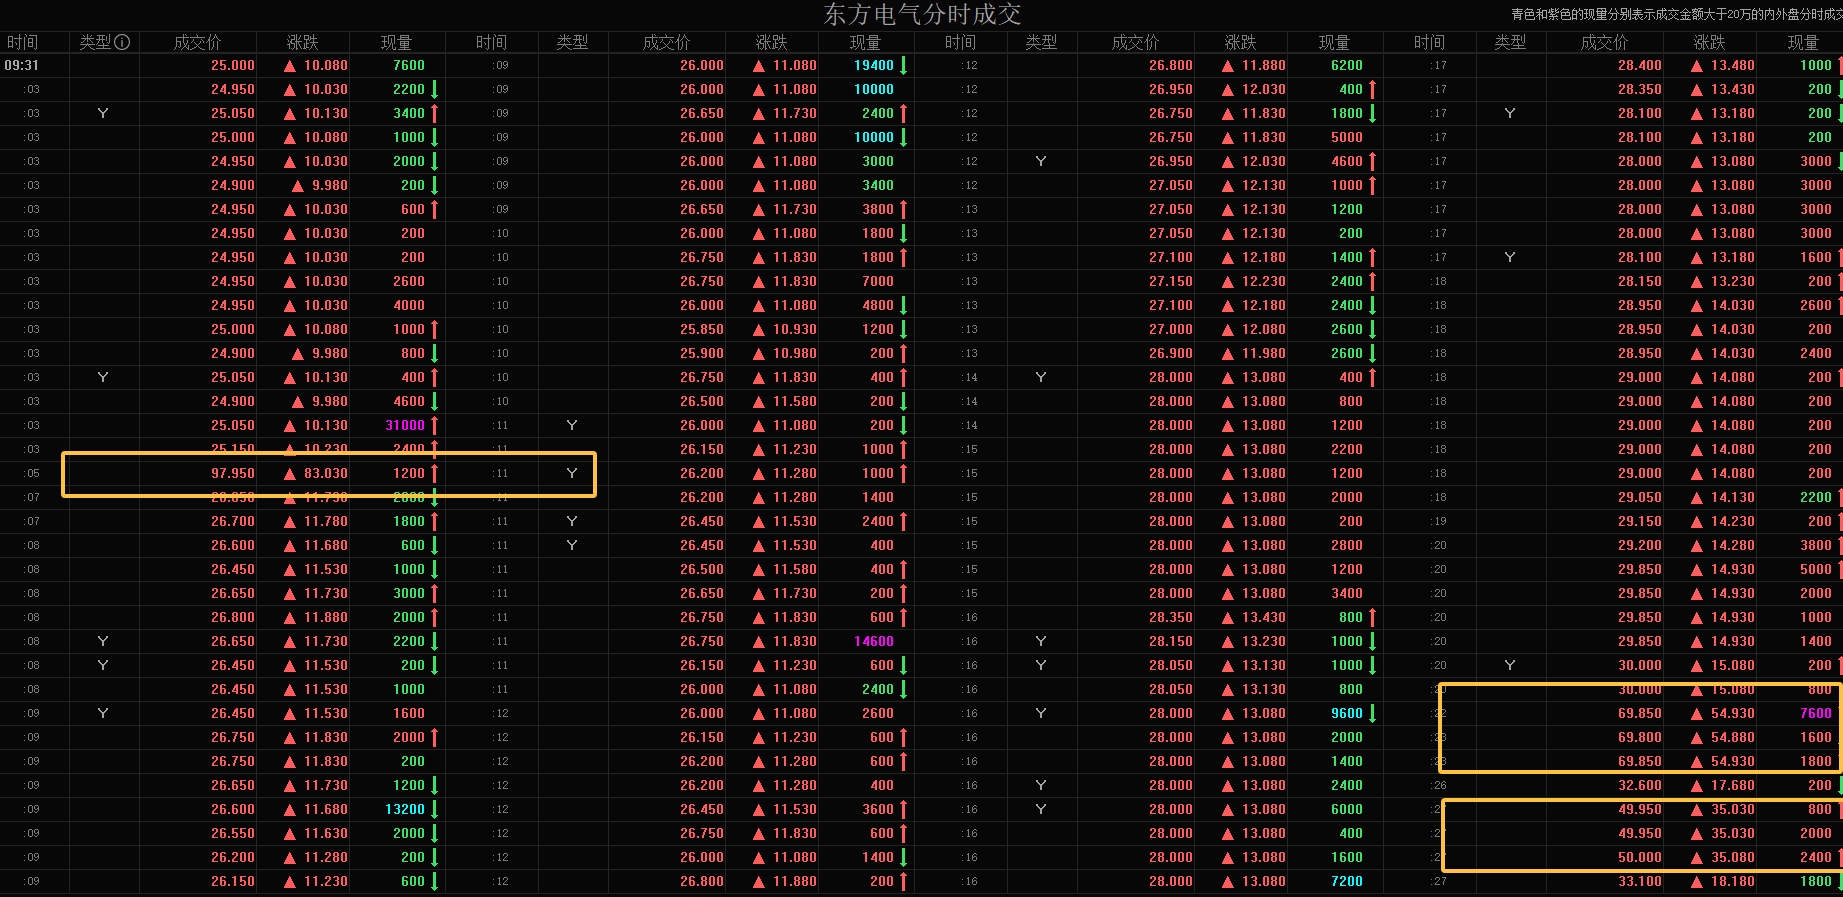The height and width of the screenshot is (897, 1843).
Task: Click the price 27.150
Action: (x=1171, y=281)
